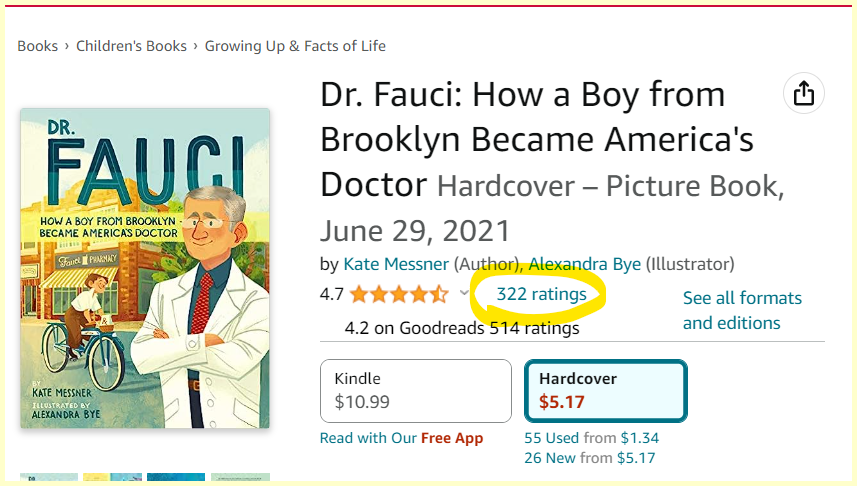Select the first thumbnail below the cover
Image resolution: width=857 pixels, height=486 pixels.
[49, 478]
